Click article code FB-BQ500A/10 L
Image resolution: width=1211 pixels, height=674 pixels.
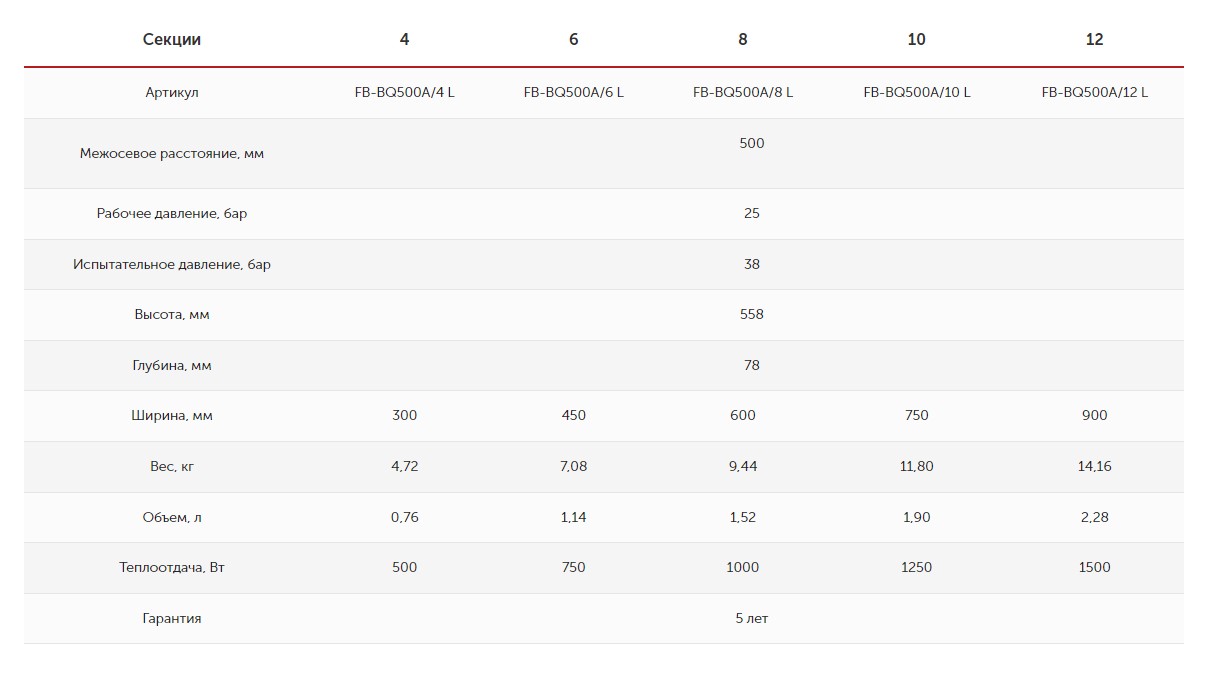pyautogui.click(x=916, y=92)
